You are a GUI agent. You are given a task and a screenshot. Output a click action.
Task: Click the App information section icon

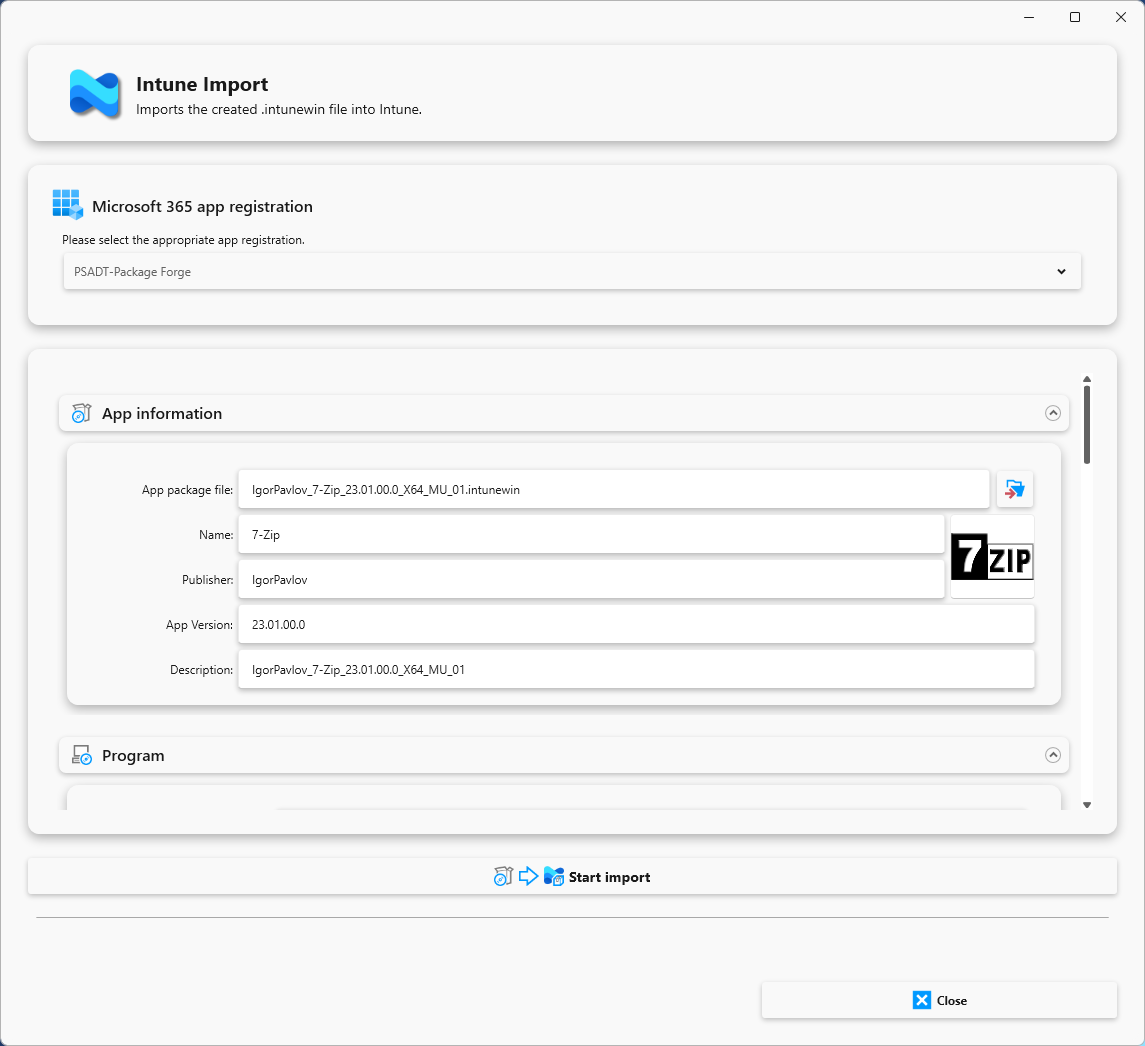click(81, 413)
